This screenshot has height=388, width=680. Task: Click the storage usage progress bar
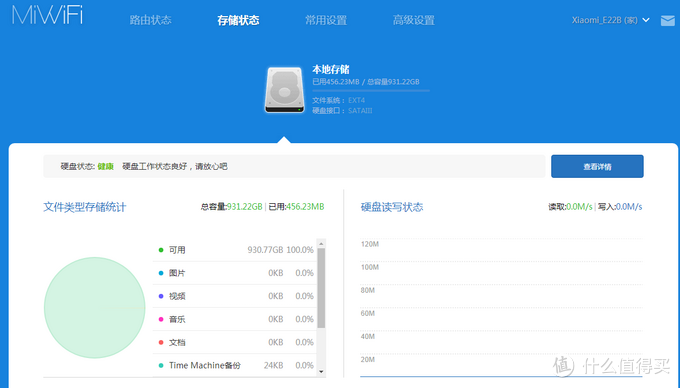[x=371, y=91]
